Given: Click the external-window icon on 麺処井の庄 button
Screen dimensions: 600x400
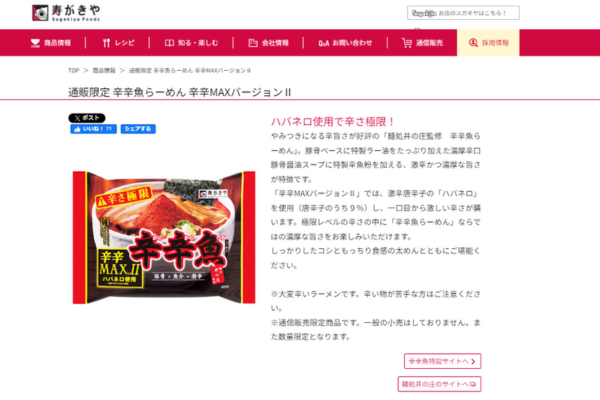Looking at the screenshot, I should tap(473, 384).
